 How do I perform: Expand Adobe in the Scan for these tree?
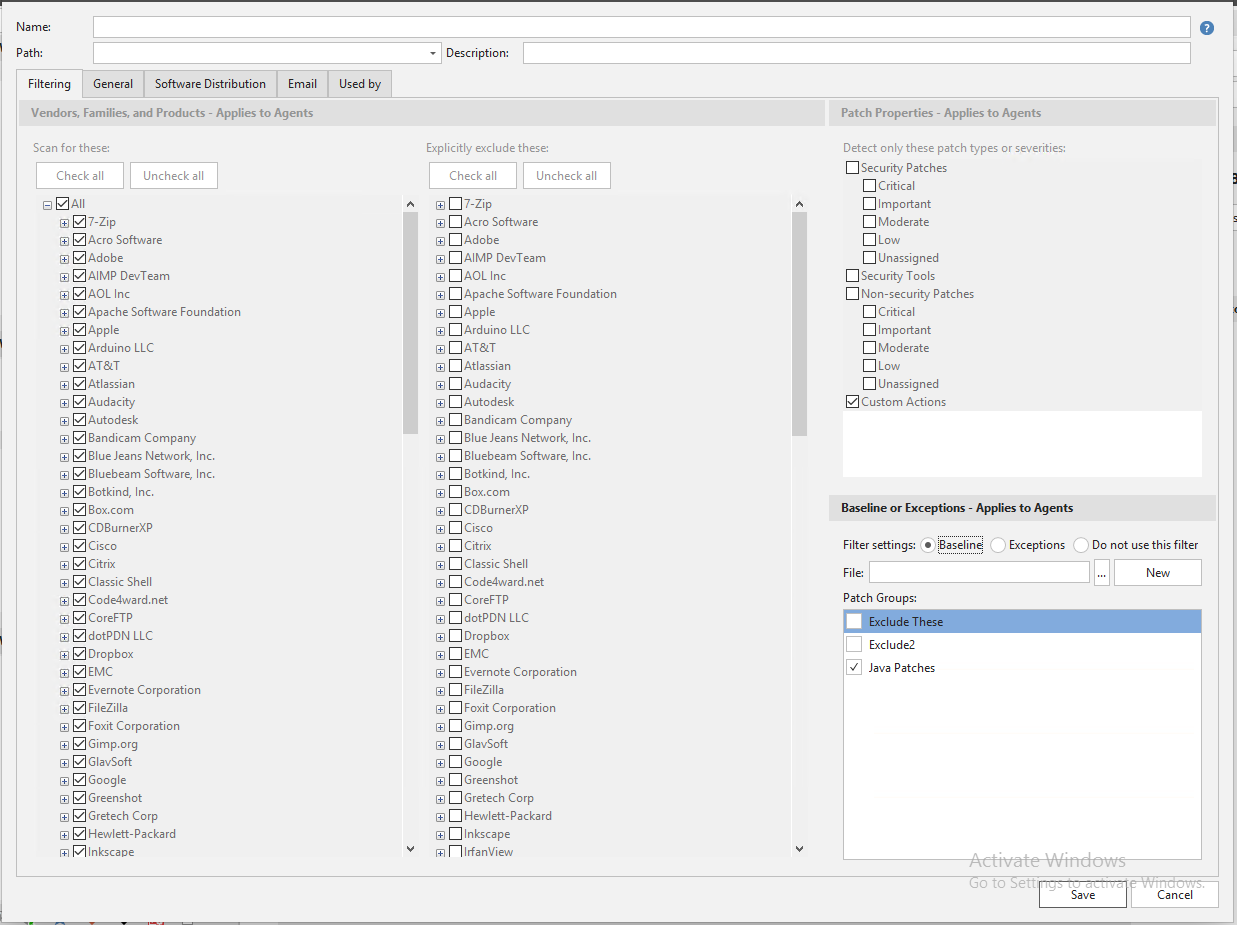64,258
